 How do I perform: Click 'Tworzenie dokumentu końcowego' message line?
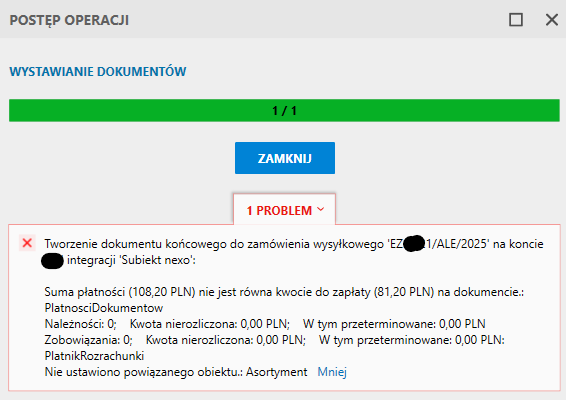(294, 244)
